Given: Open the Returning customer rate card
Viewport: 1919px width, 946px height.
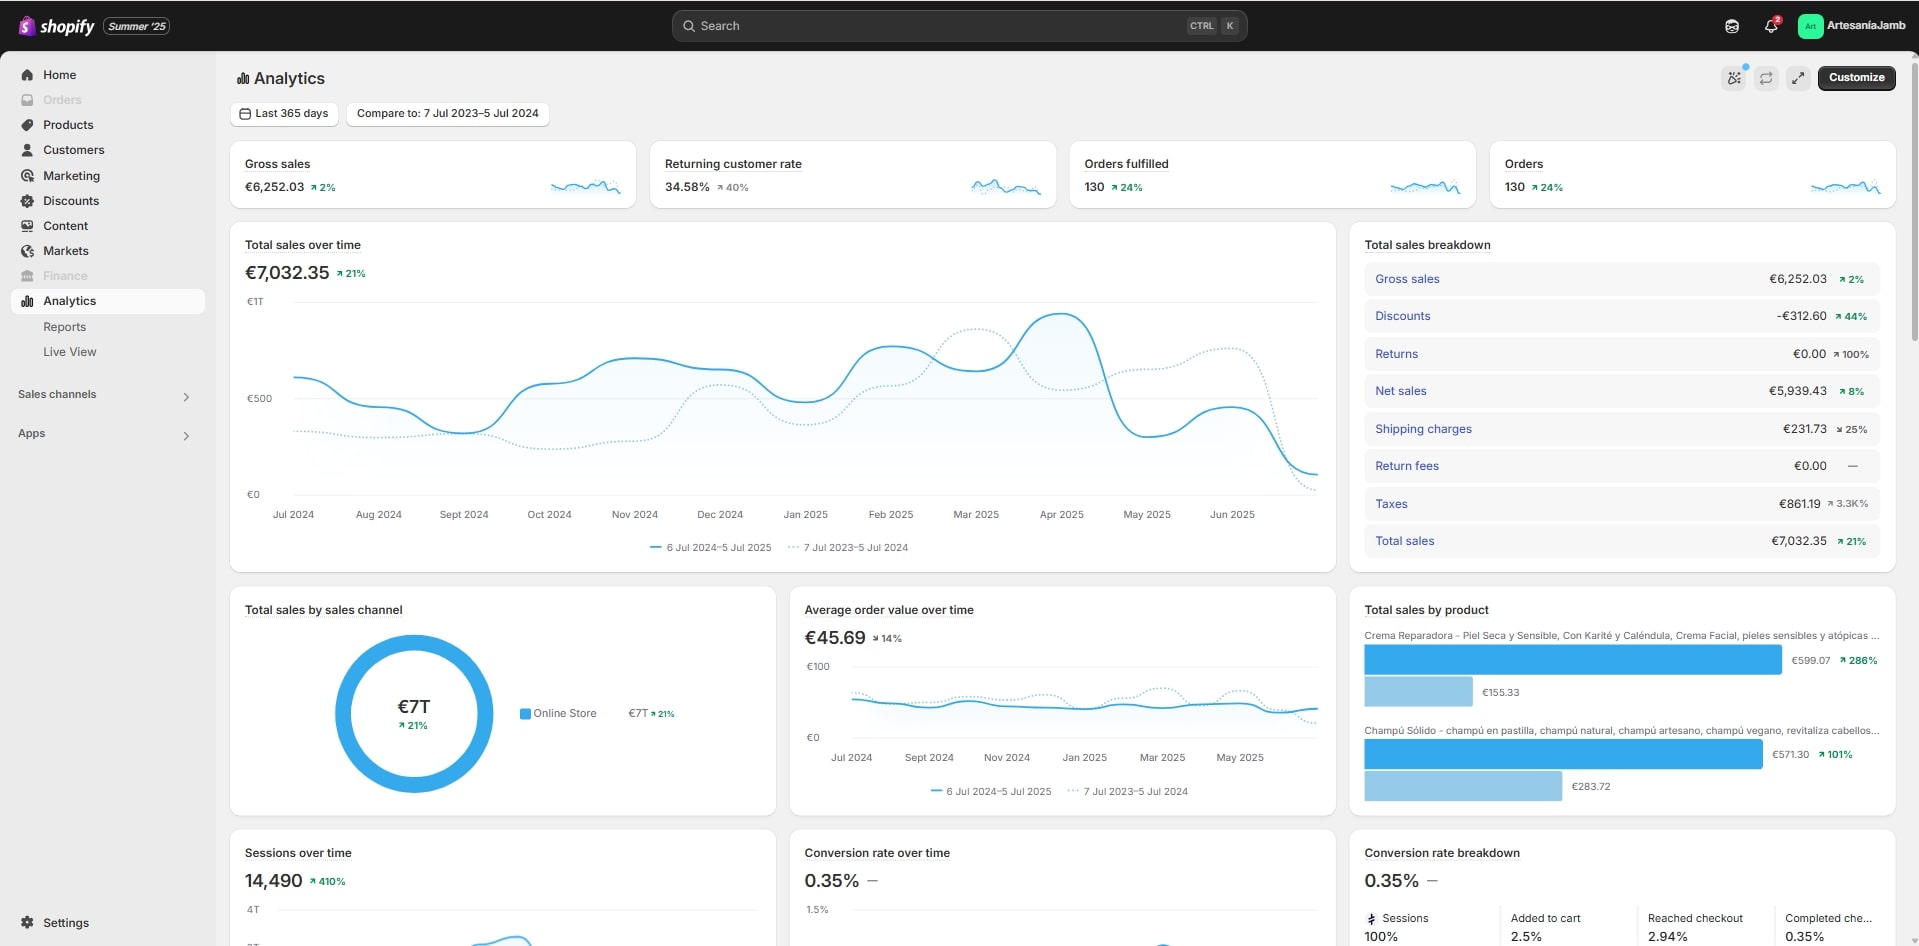Looking at the screenshot, I should pyautogui.click(x=853, y=174).
